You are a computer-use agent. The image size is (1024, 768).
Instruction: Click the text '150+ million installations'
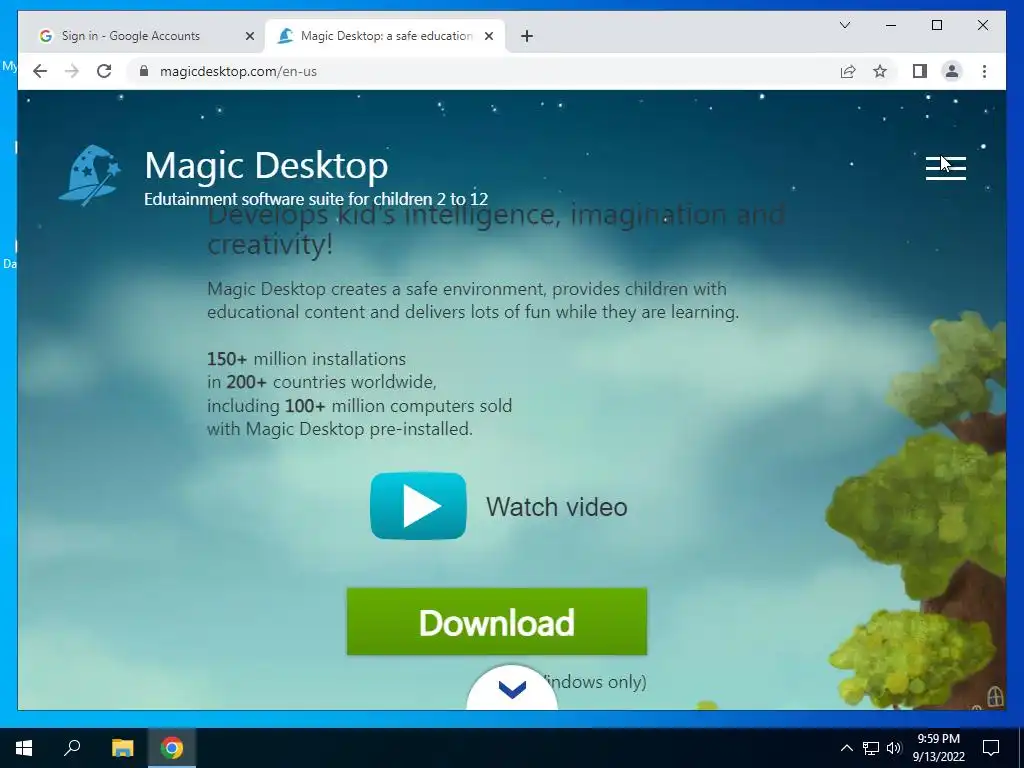tap(306, 359)
